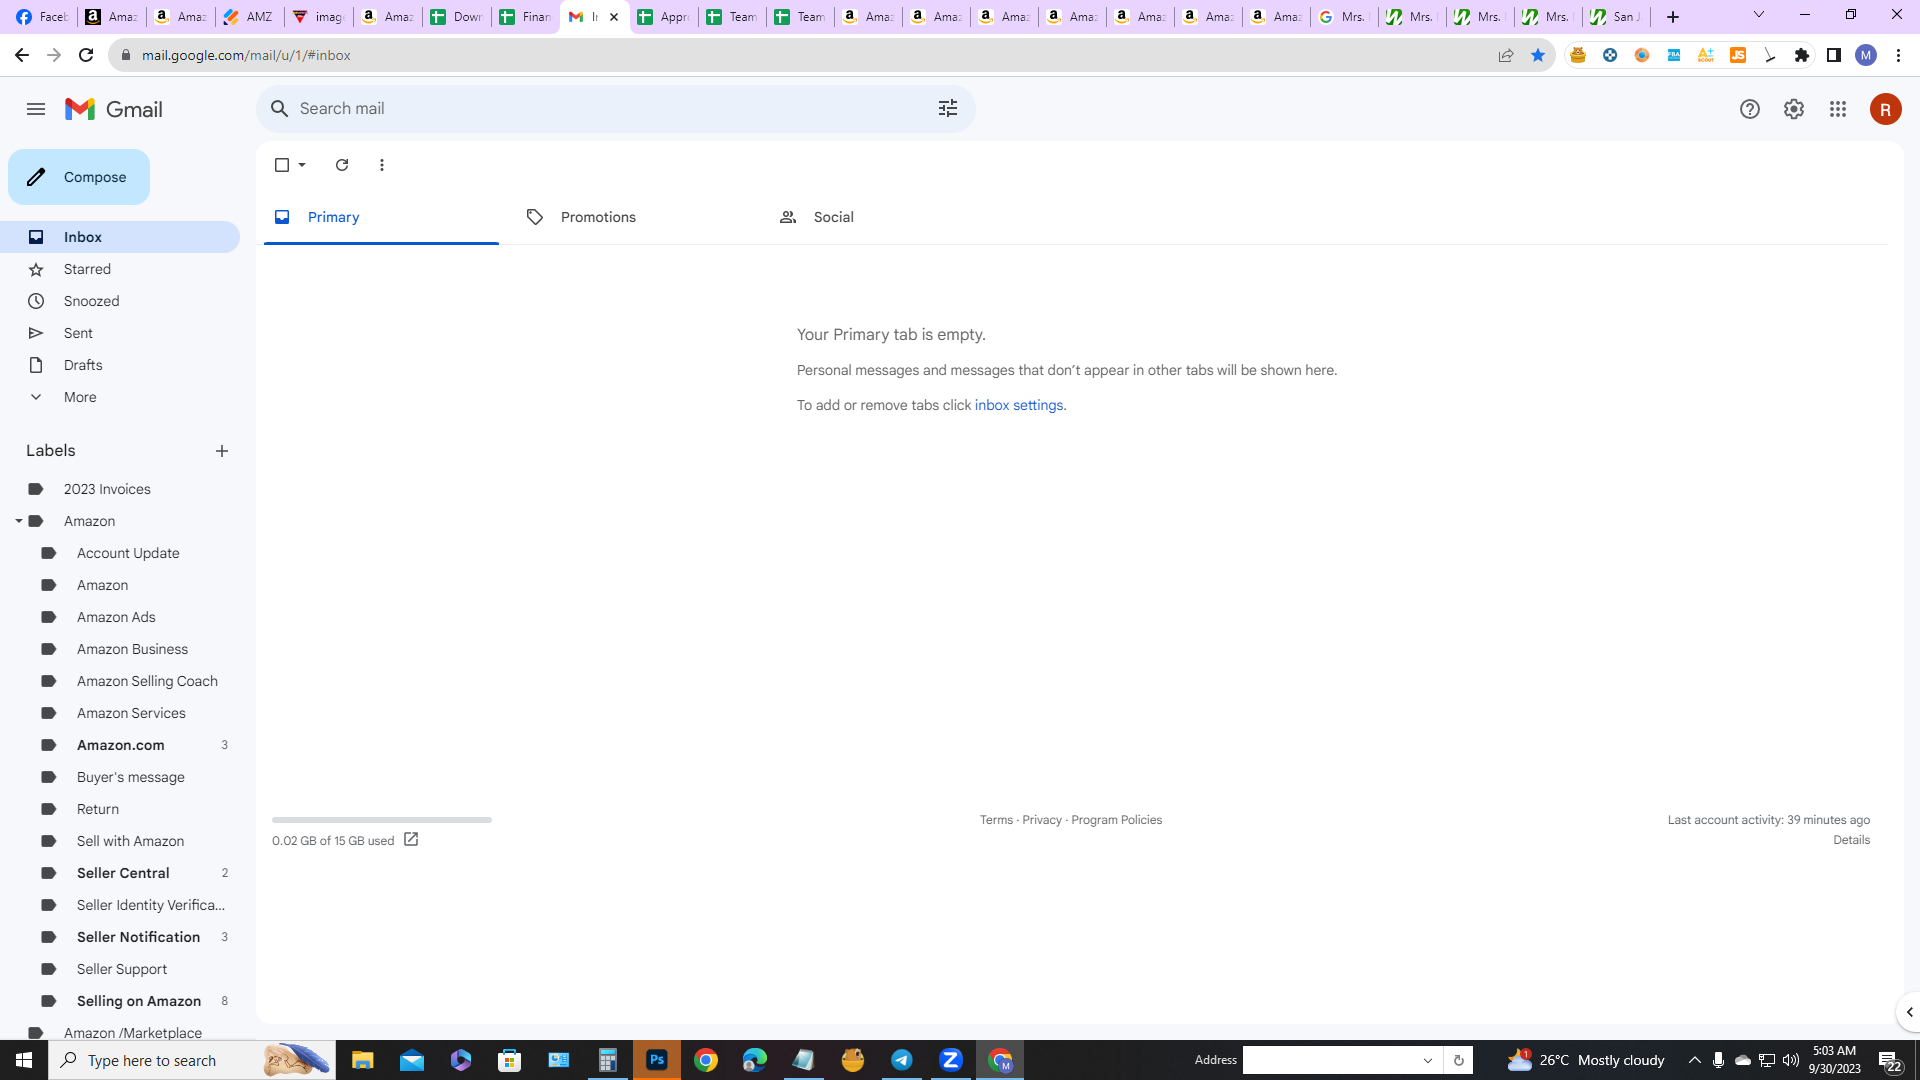Open the more options three-dot menu in mail toolbar

pyautogui.click(x=382, y=165)
